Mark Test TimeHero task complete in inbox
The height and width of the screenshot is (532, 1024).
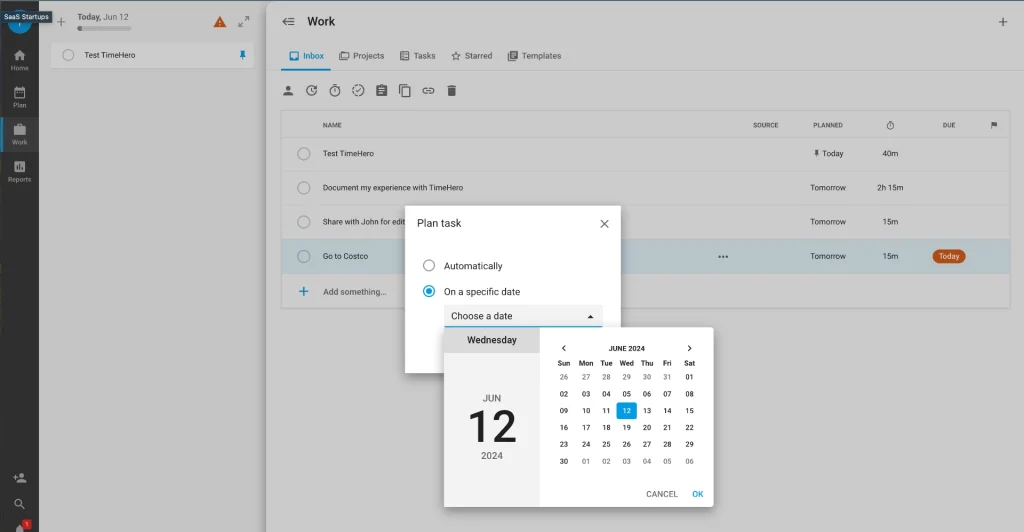[x=304, y=154]
